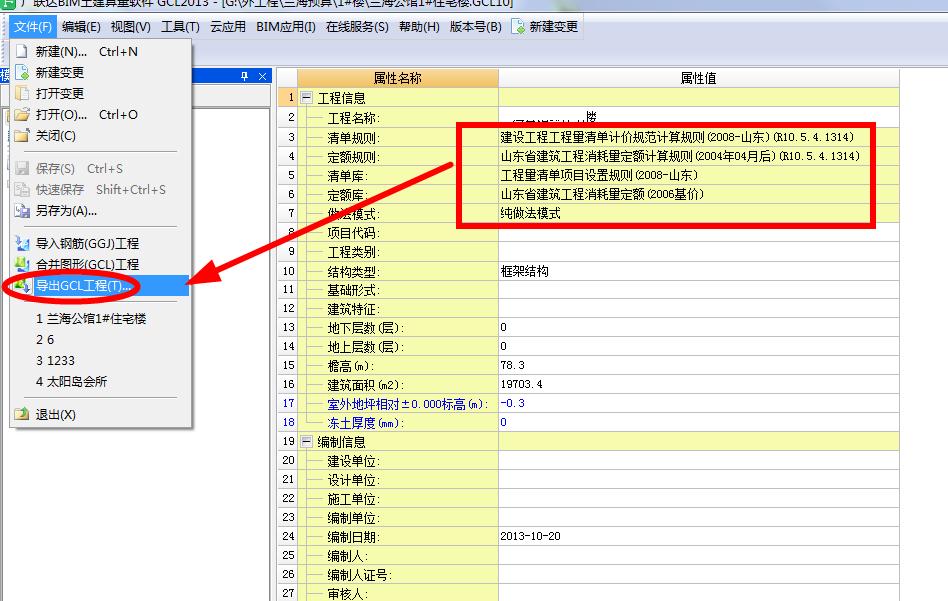Collapse the 编制信息 group
948x601 pixels.
coord(307,441)
